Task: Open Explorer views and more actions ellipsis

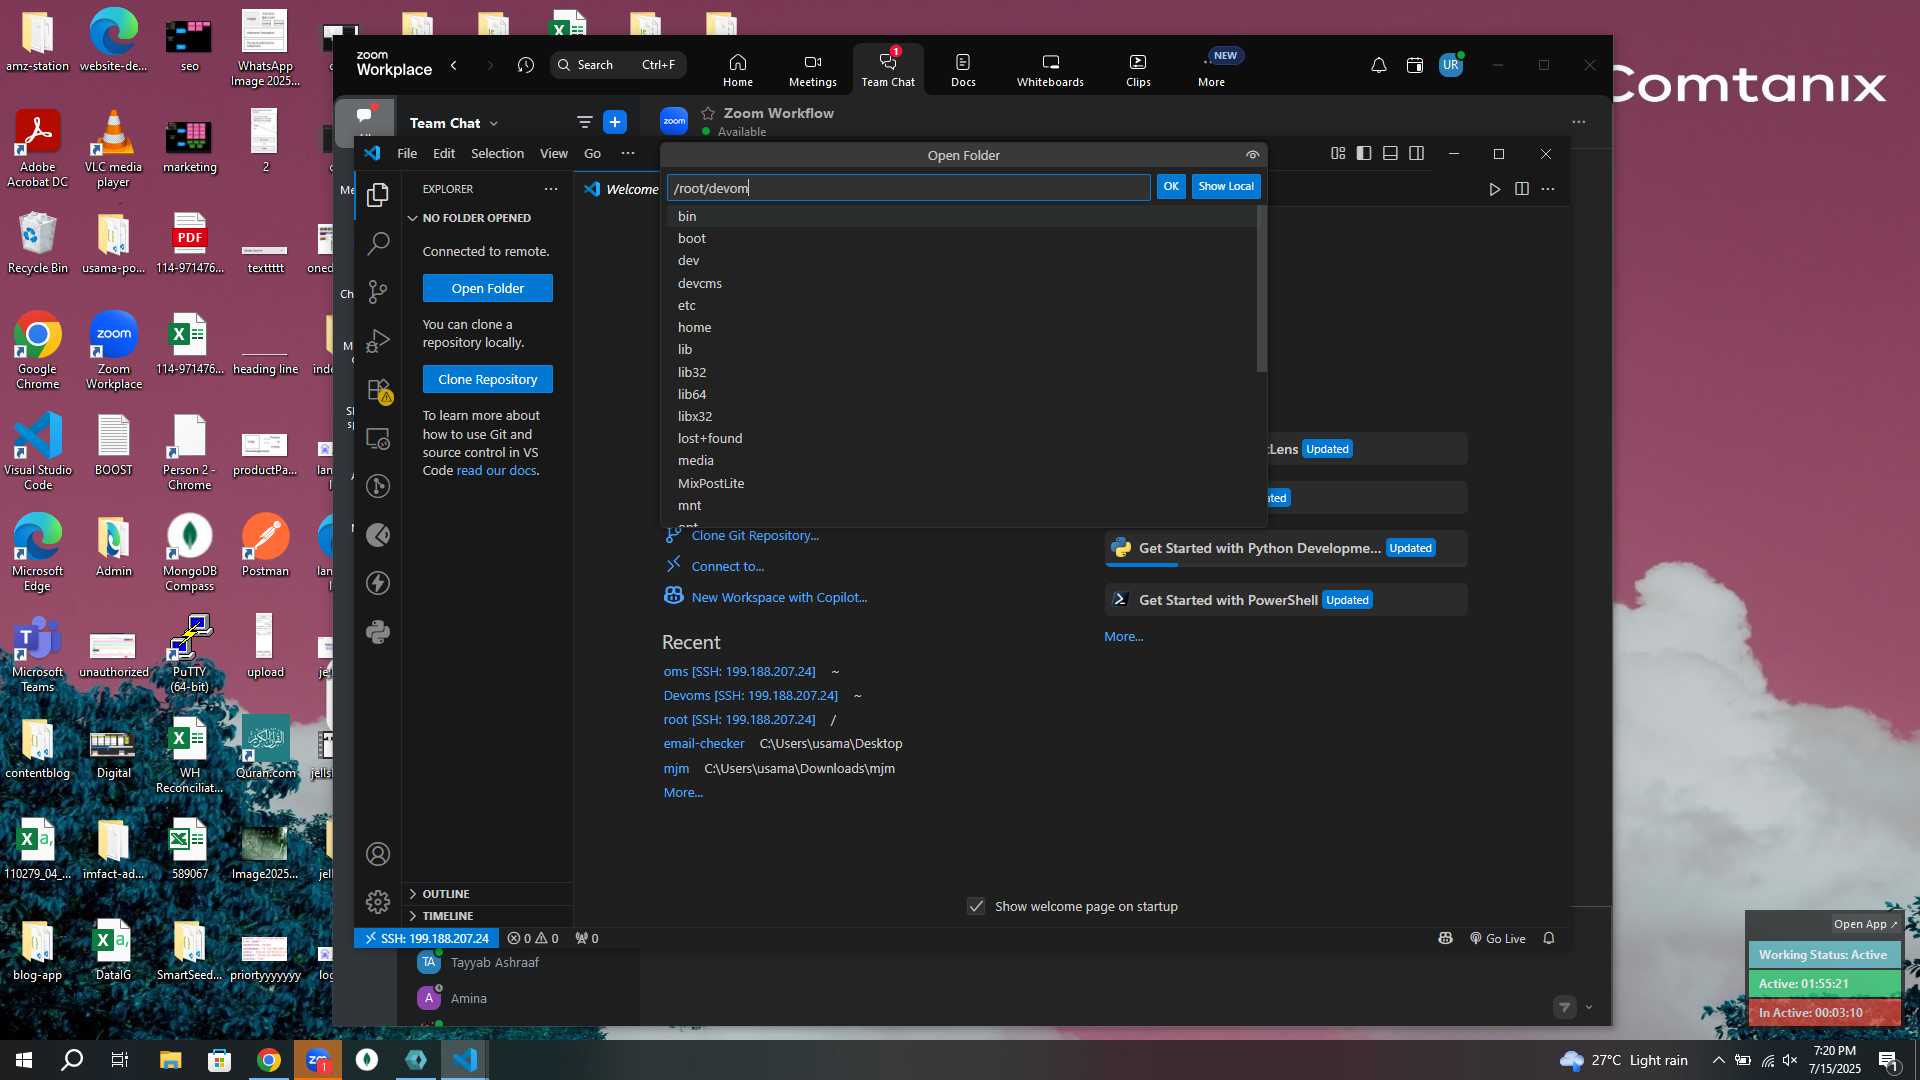Action: (x=551, y=189)
